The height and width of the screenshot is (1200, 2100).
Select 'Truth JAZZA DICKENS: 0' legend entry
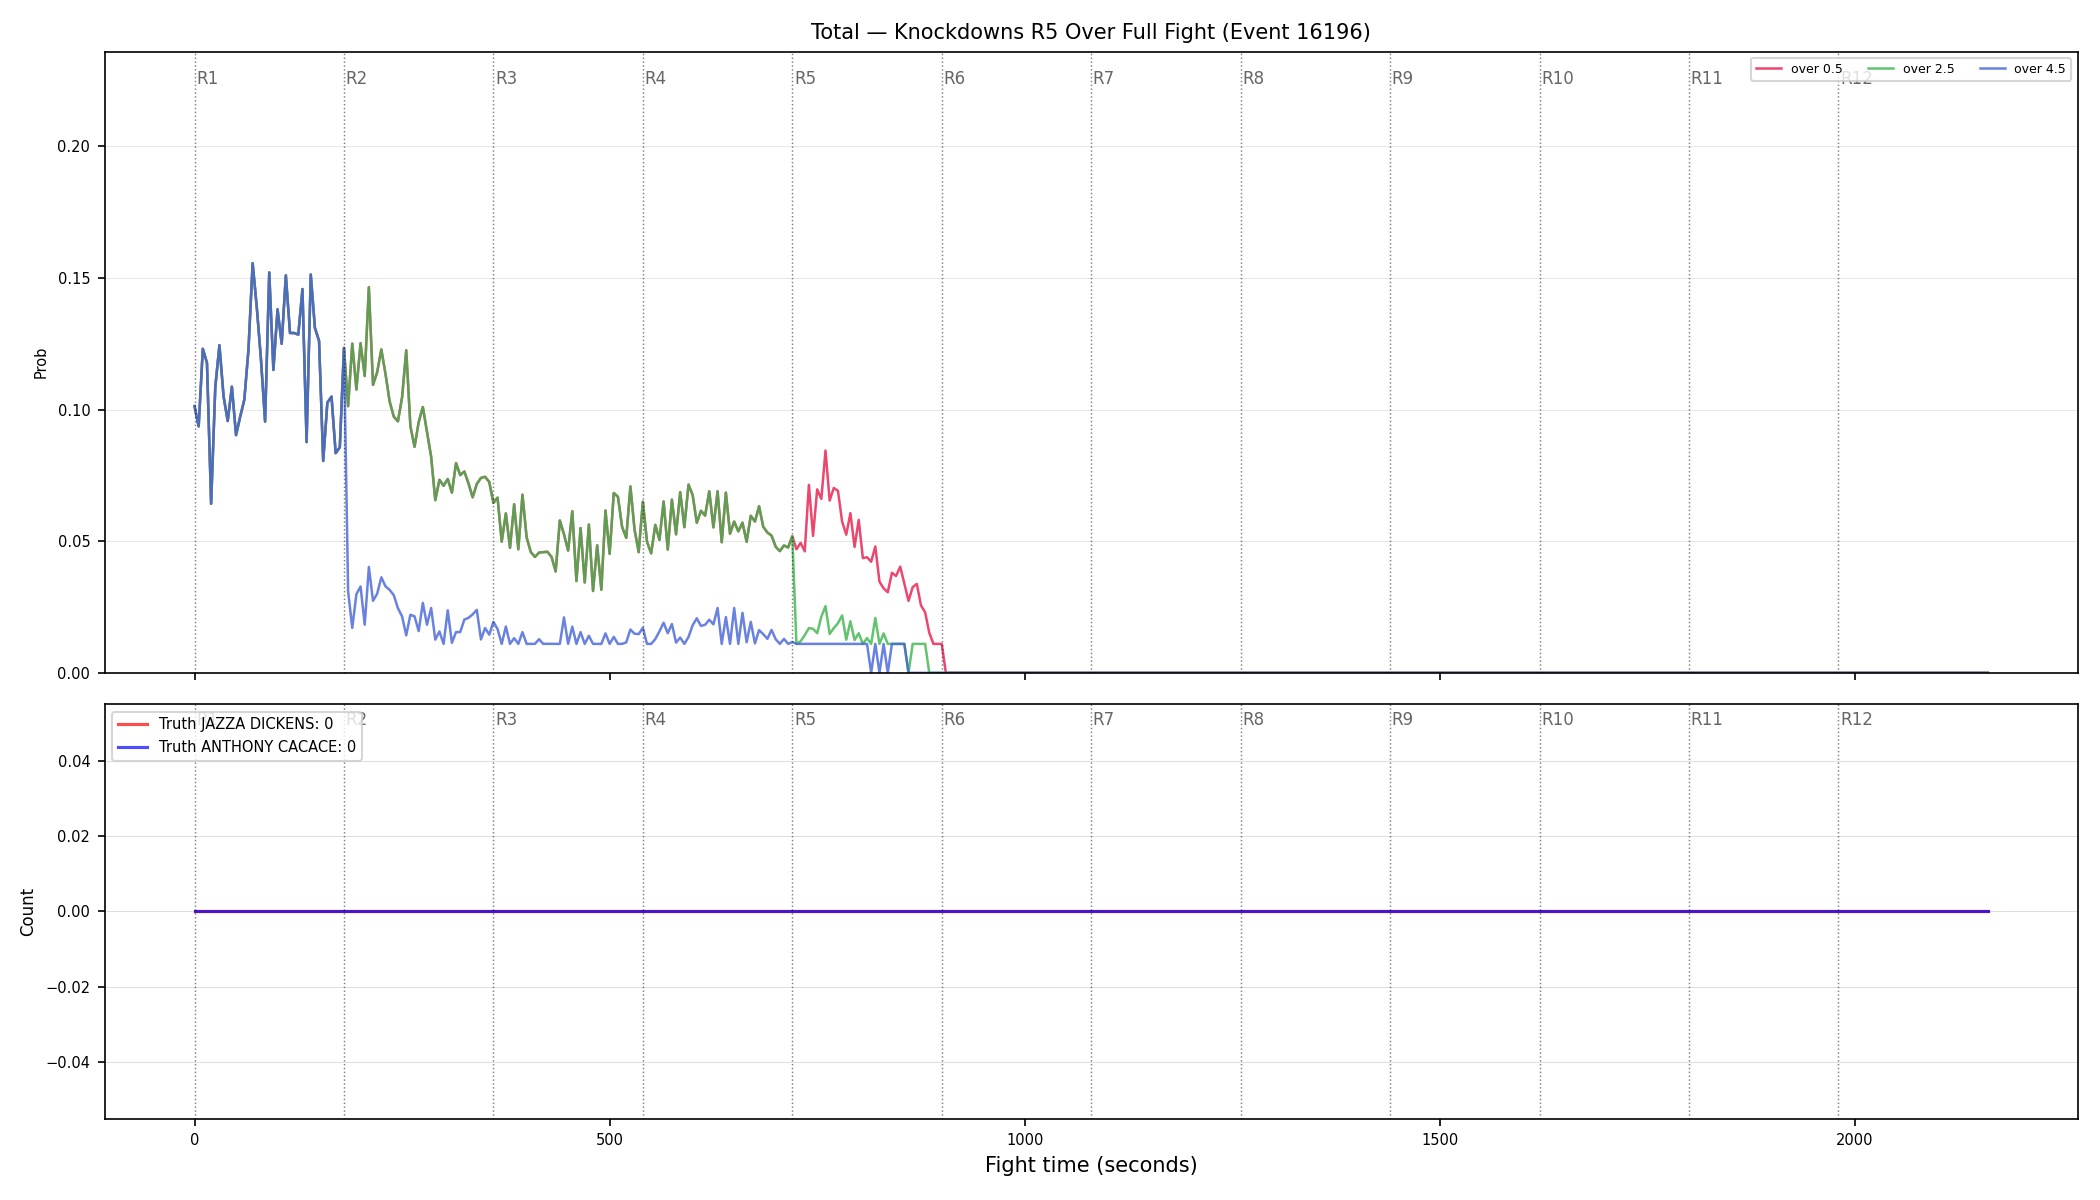pyautogui.click(x=246, y=724)
